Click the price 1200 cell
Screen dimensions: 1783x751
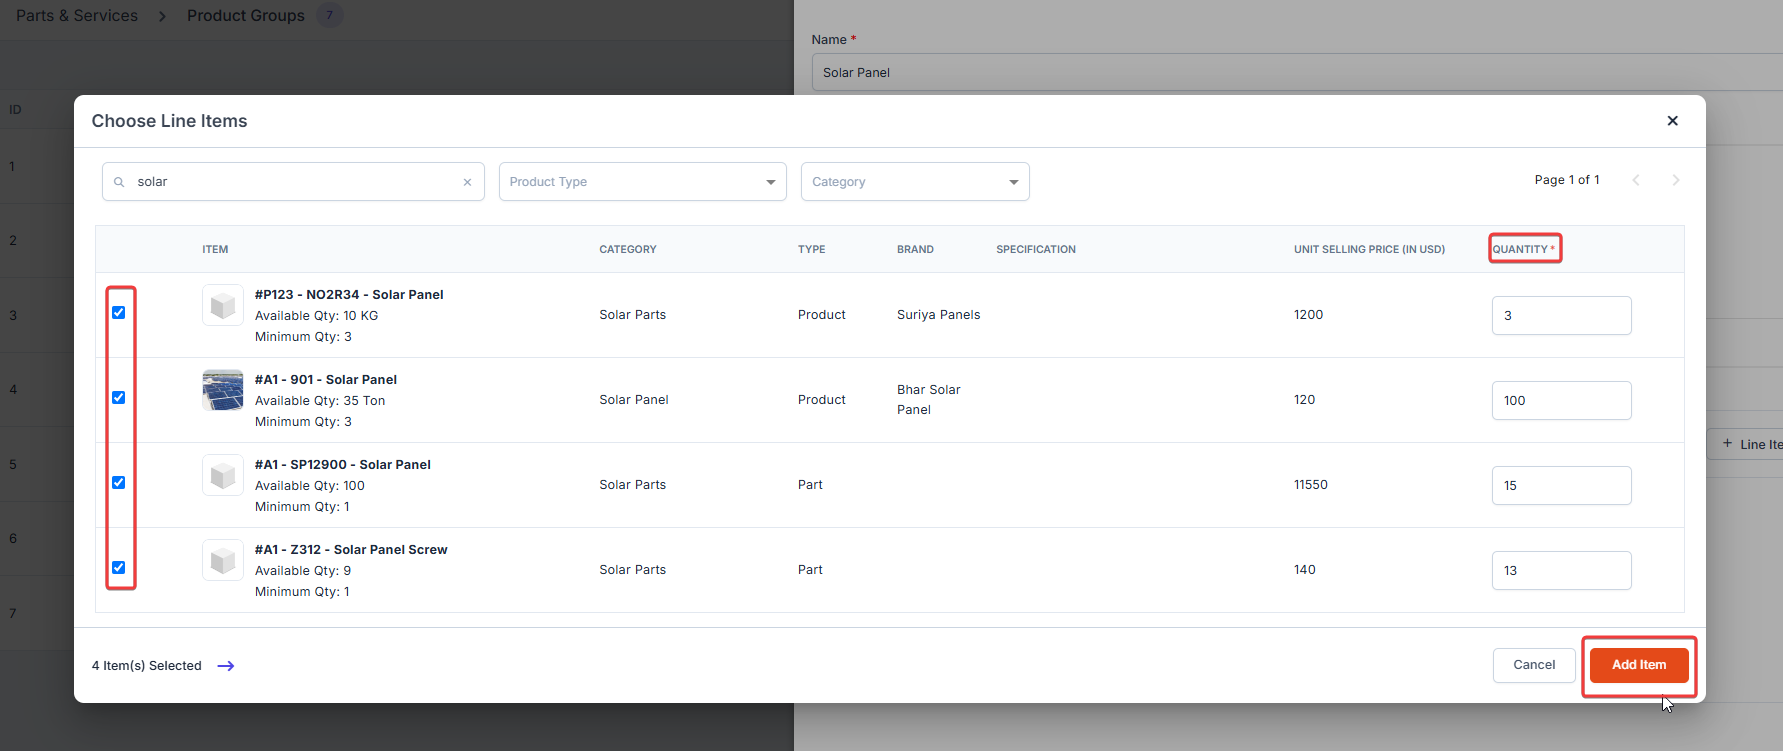tap(1308, 315)
